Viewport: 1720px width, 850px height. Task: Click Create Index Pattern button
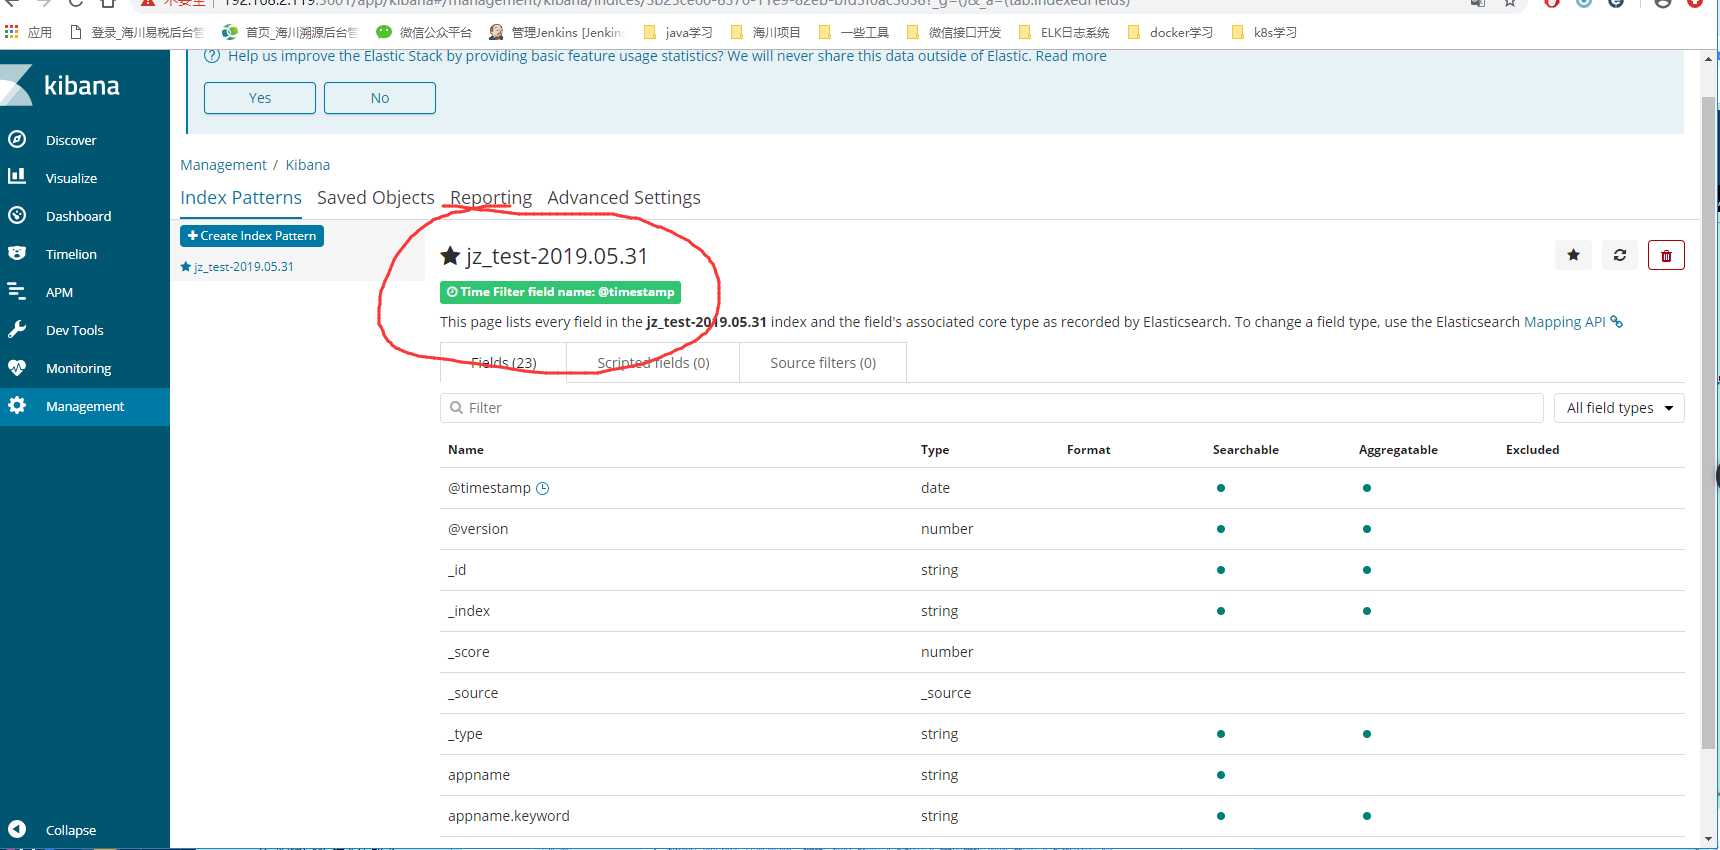(252, 236)
